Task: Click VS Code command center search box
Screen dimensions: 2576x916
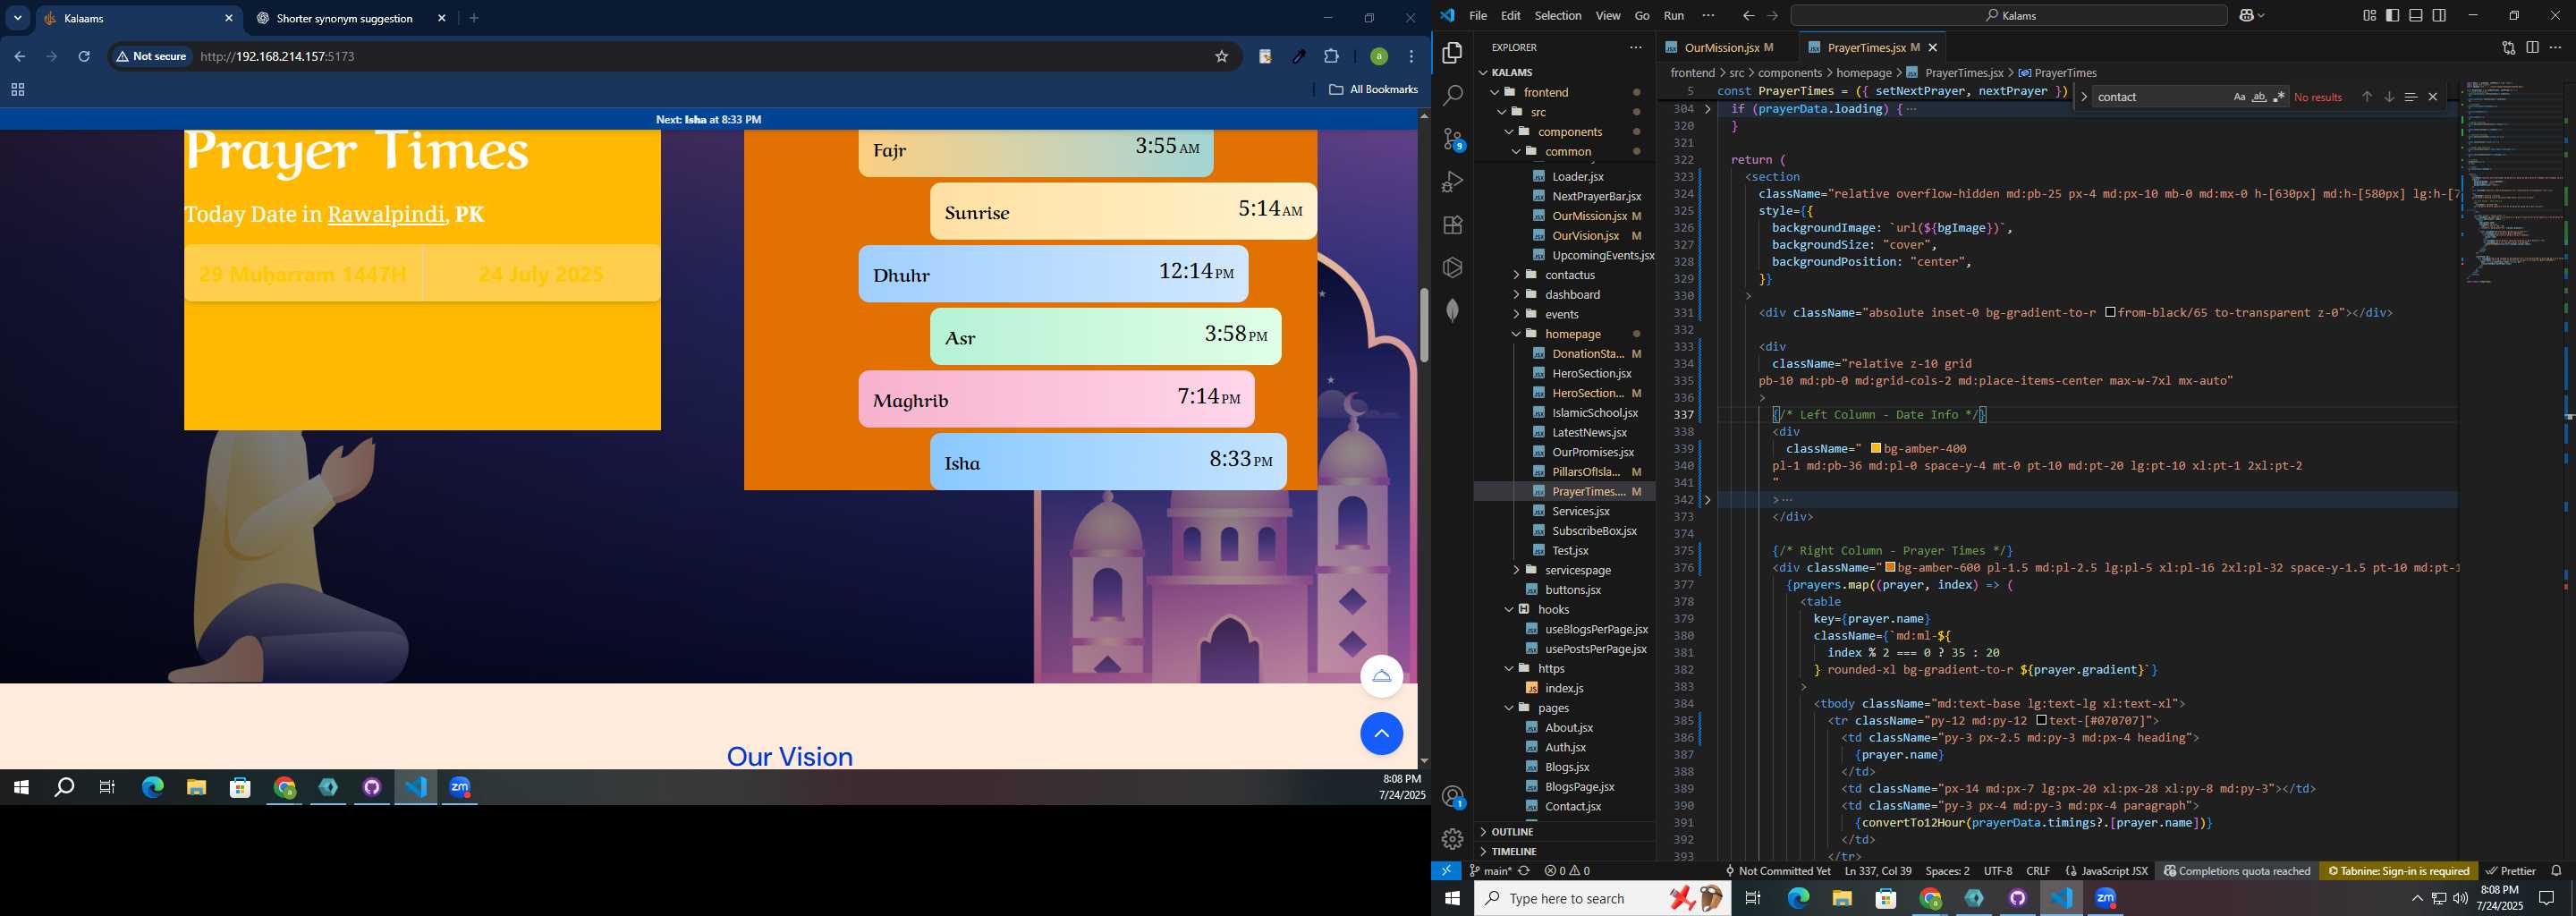Action: tap(2009, 15)
